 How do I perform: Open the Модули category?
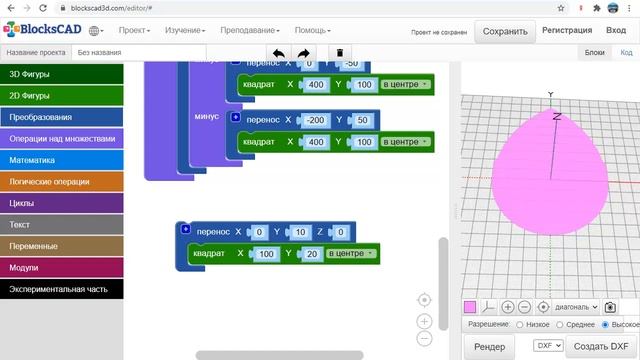coord(62,267)
